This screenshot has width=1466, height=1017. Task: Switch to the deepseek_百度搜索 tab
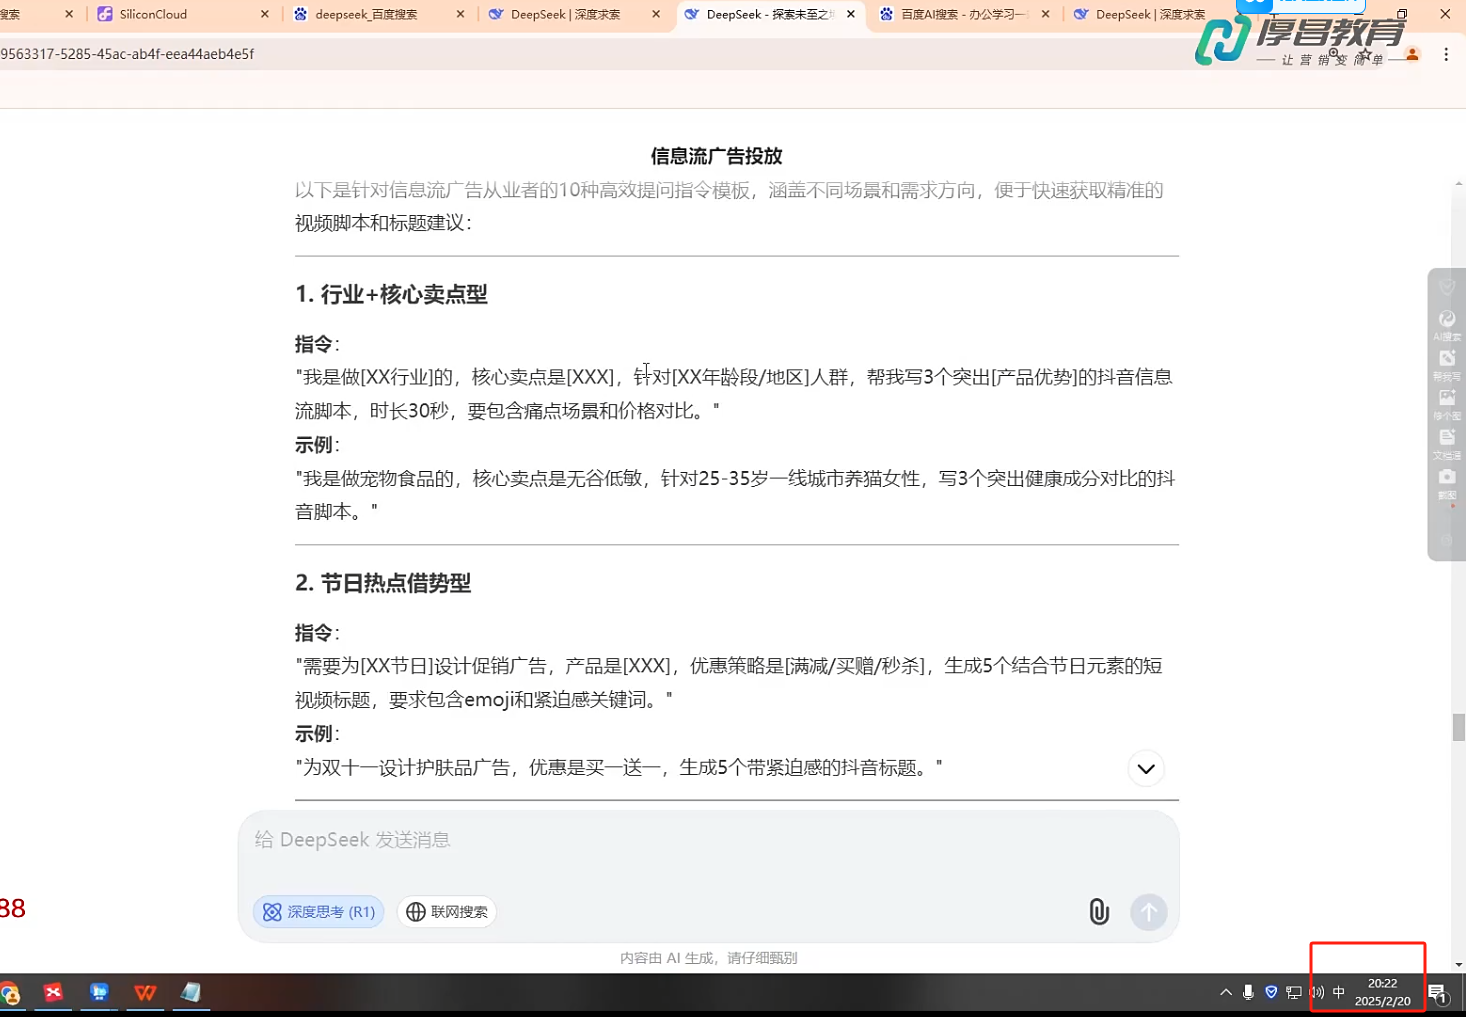365,14
